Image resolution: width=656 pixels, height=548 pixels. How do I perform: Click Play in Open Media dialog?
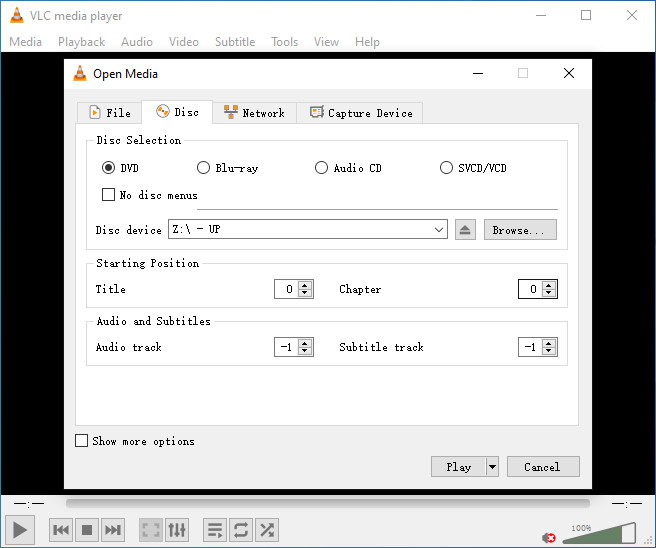click(459, 466)
